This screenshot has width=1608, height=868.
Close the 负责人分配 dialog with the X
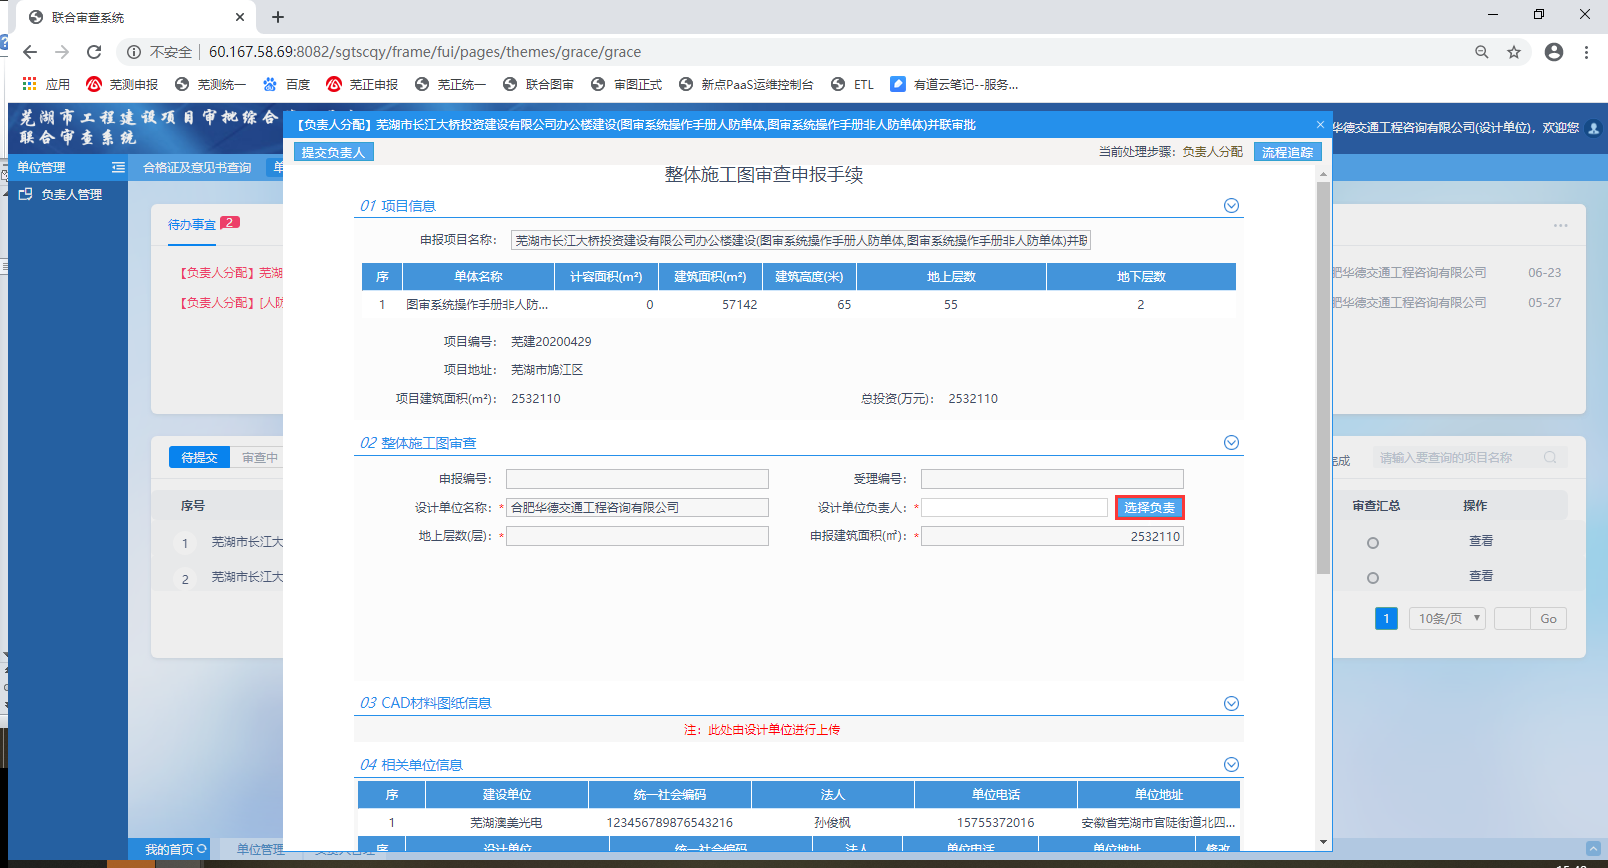coord(1320,125)
